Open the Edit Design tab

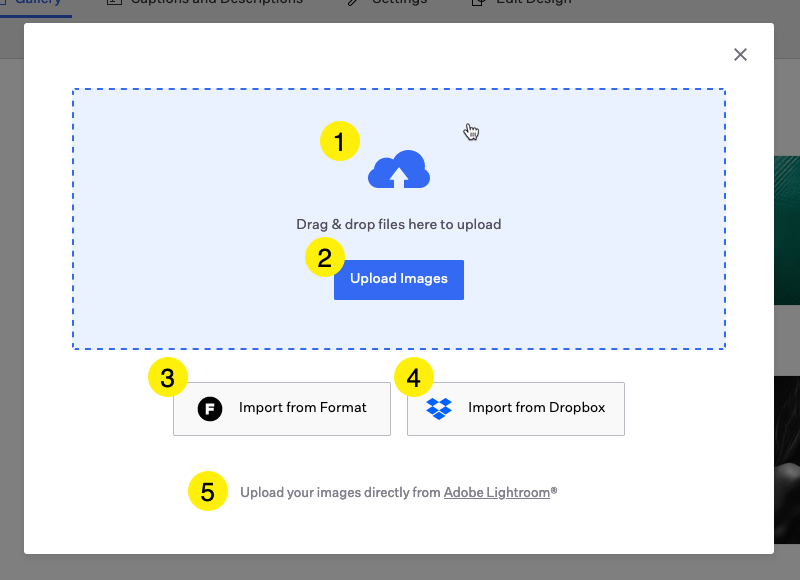point(520,3)
